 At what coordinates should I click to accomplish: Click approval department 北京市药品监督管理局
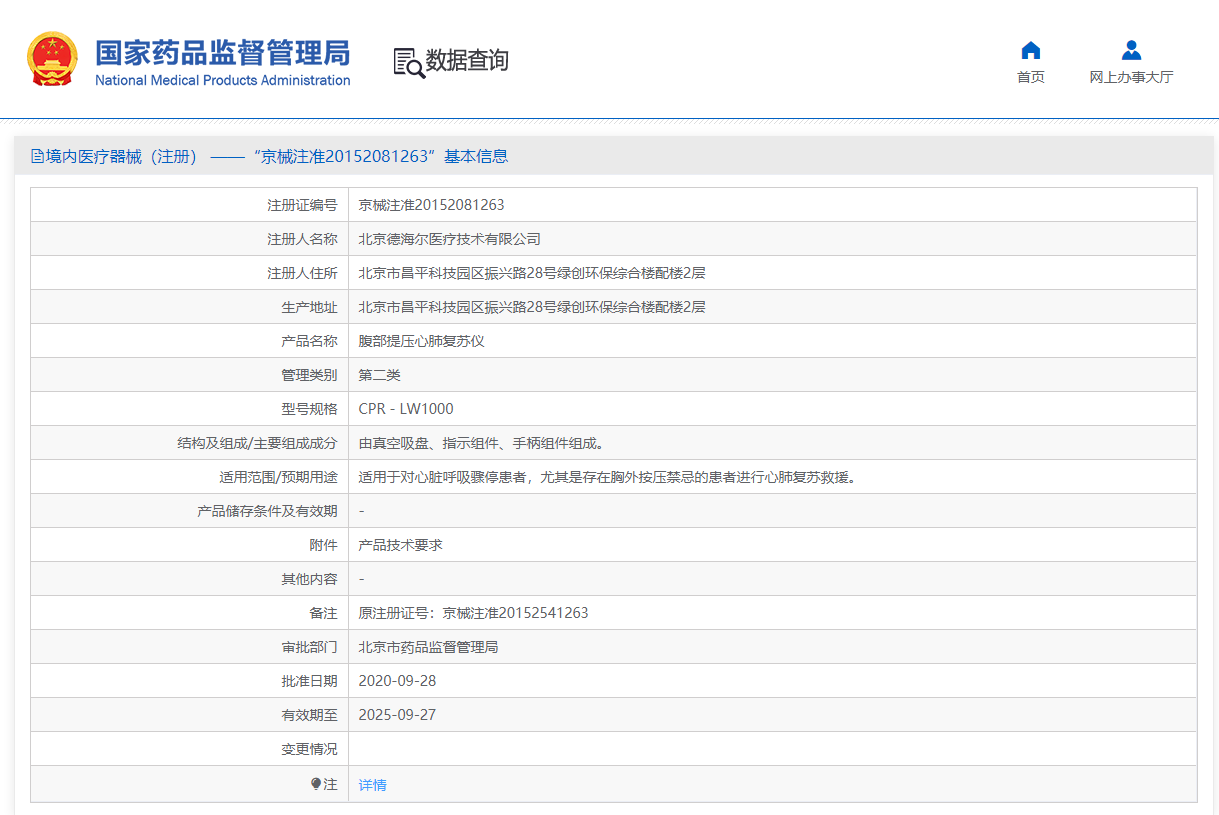click(x=429, y=647)
